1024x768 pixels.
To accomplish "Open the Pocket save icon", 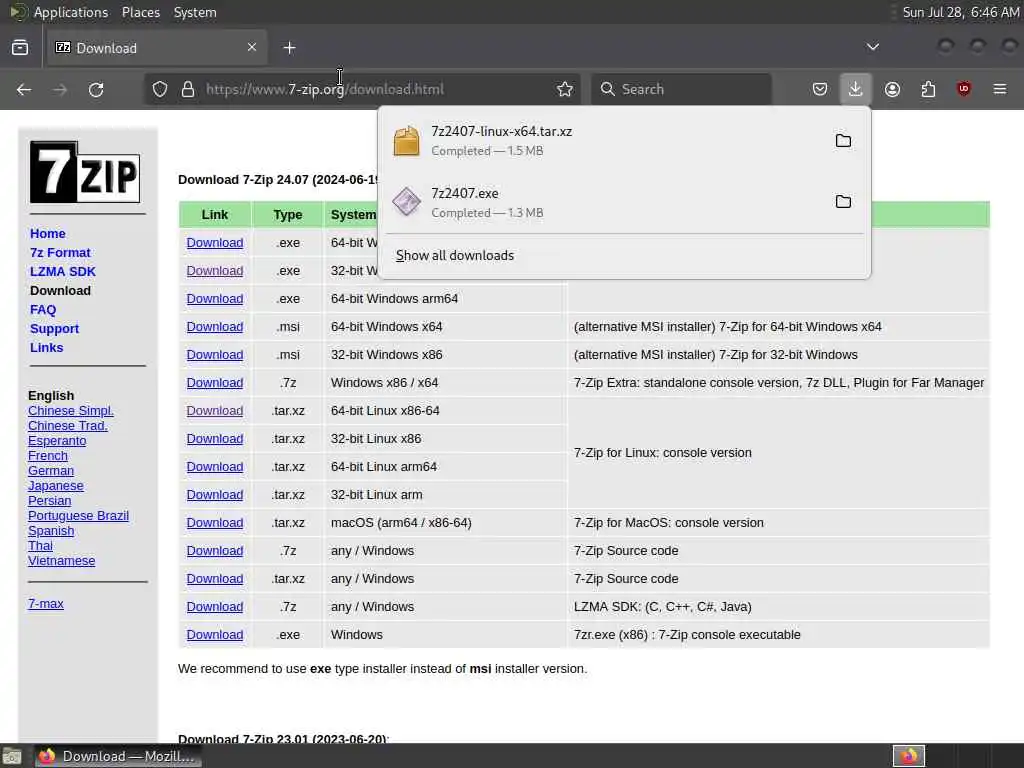I will coord(820,89).
